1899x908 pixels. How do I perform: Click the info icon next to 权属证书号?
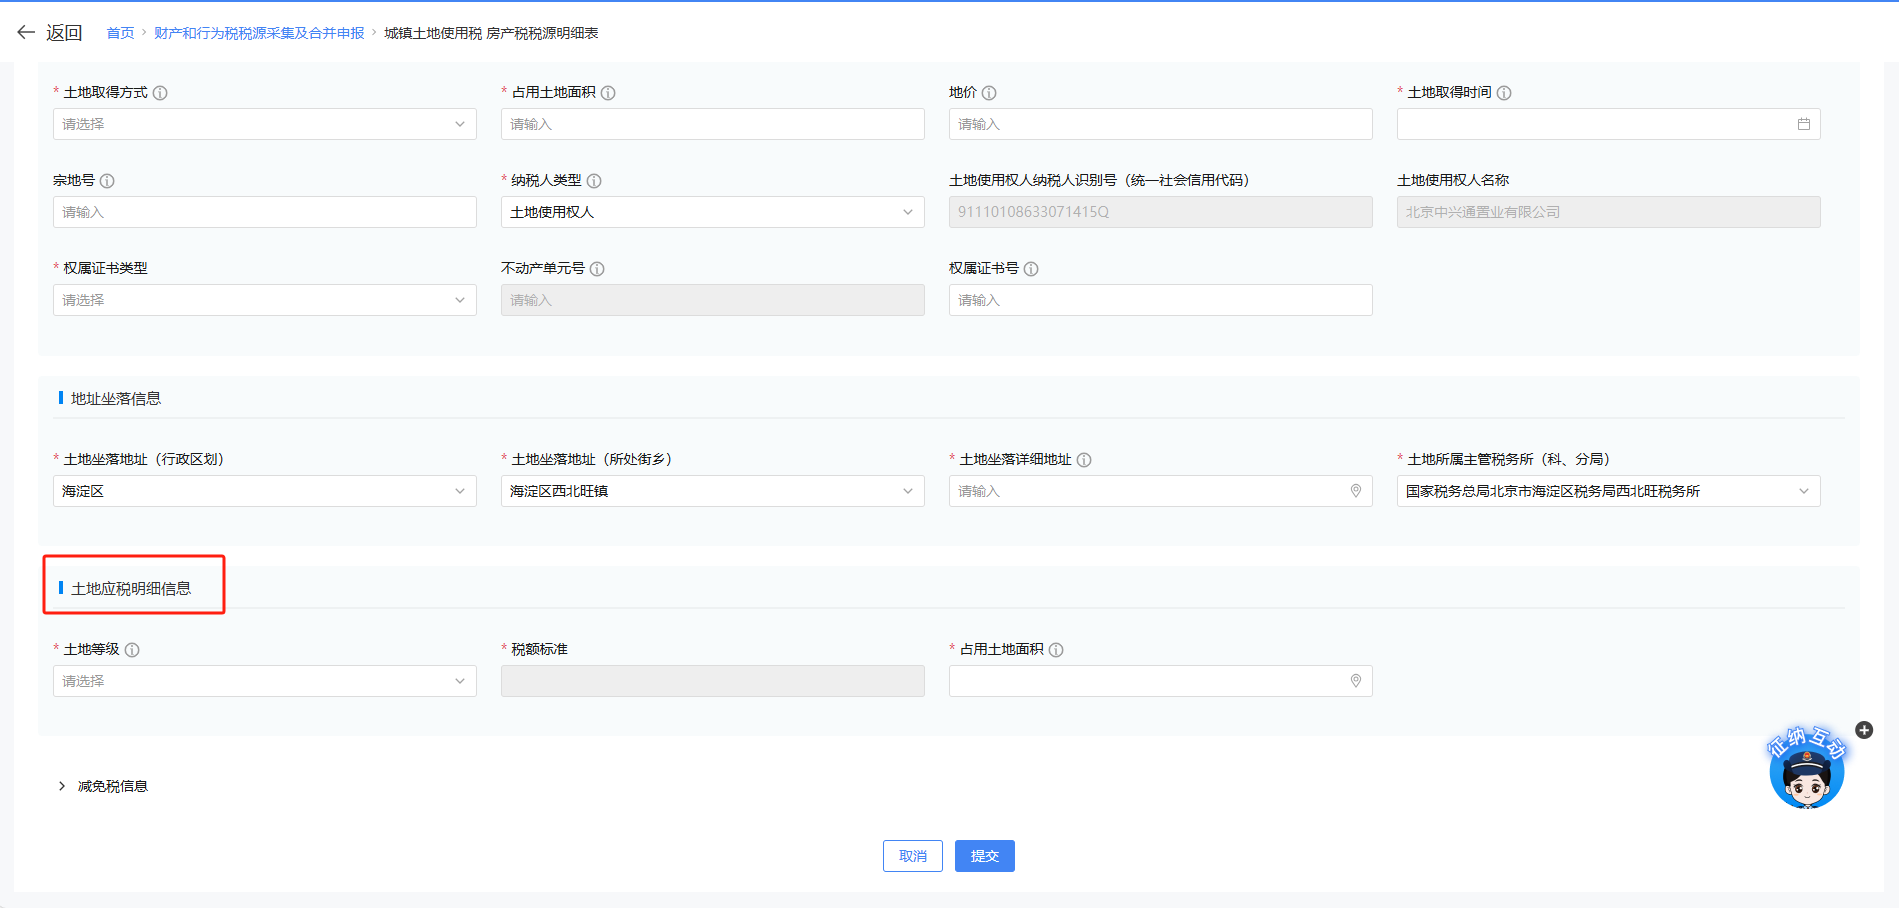pos(1032,268)
